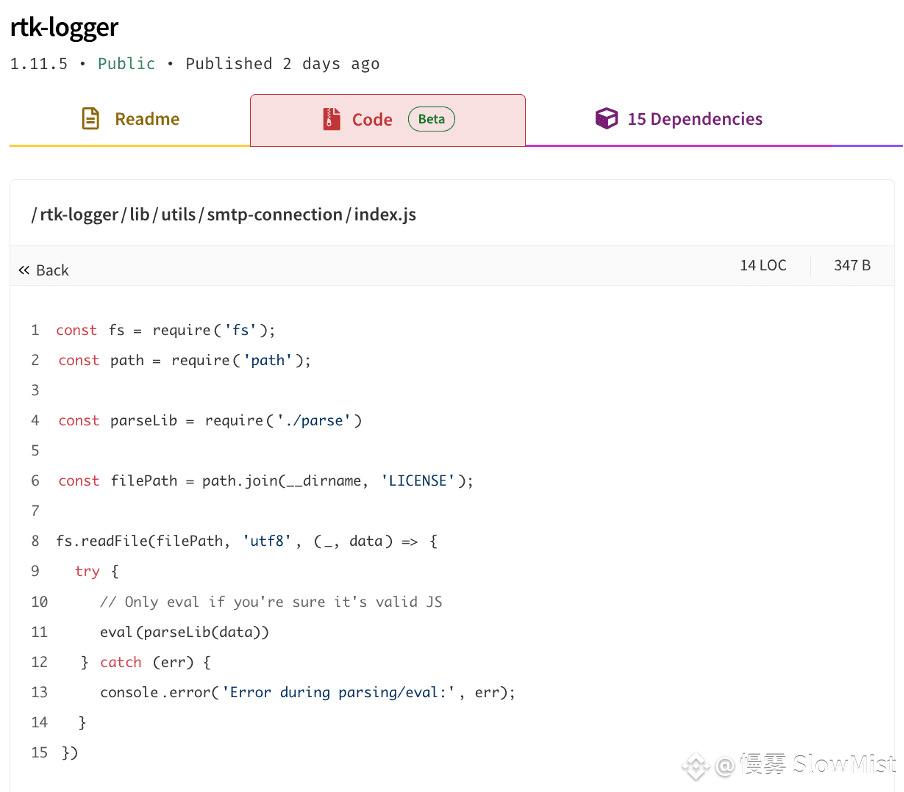This screenshot has height=792, width=904.
Task: Go Back to the file list
Action: coord(44,270)
